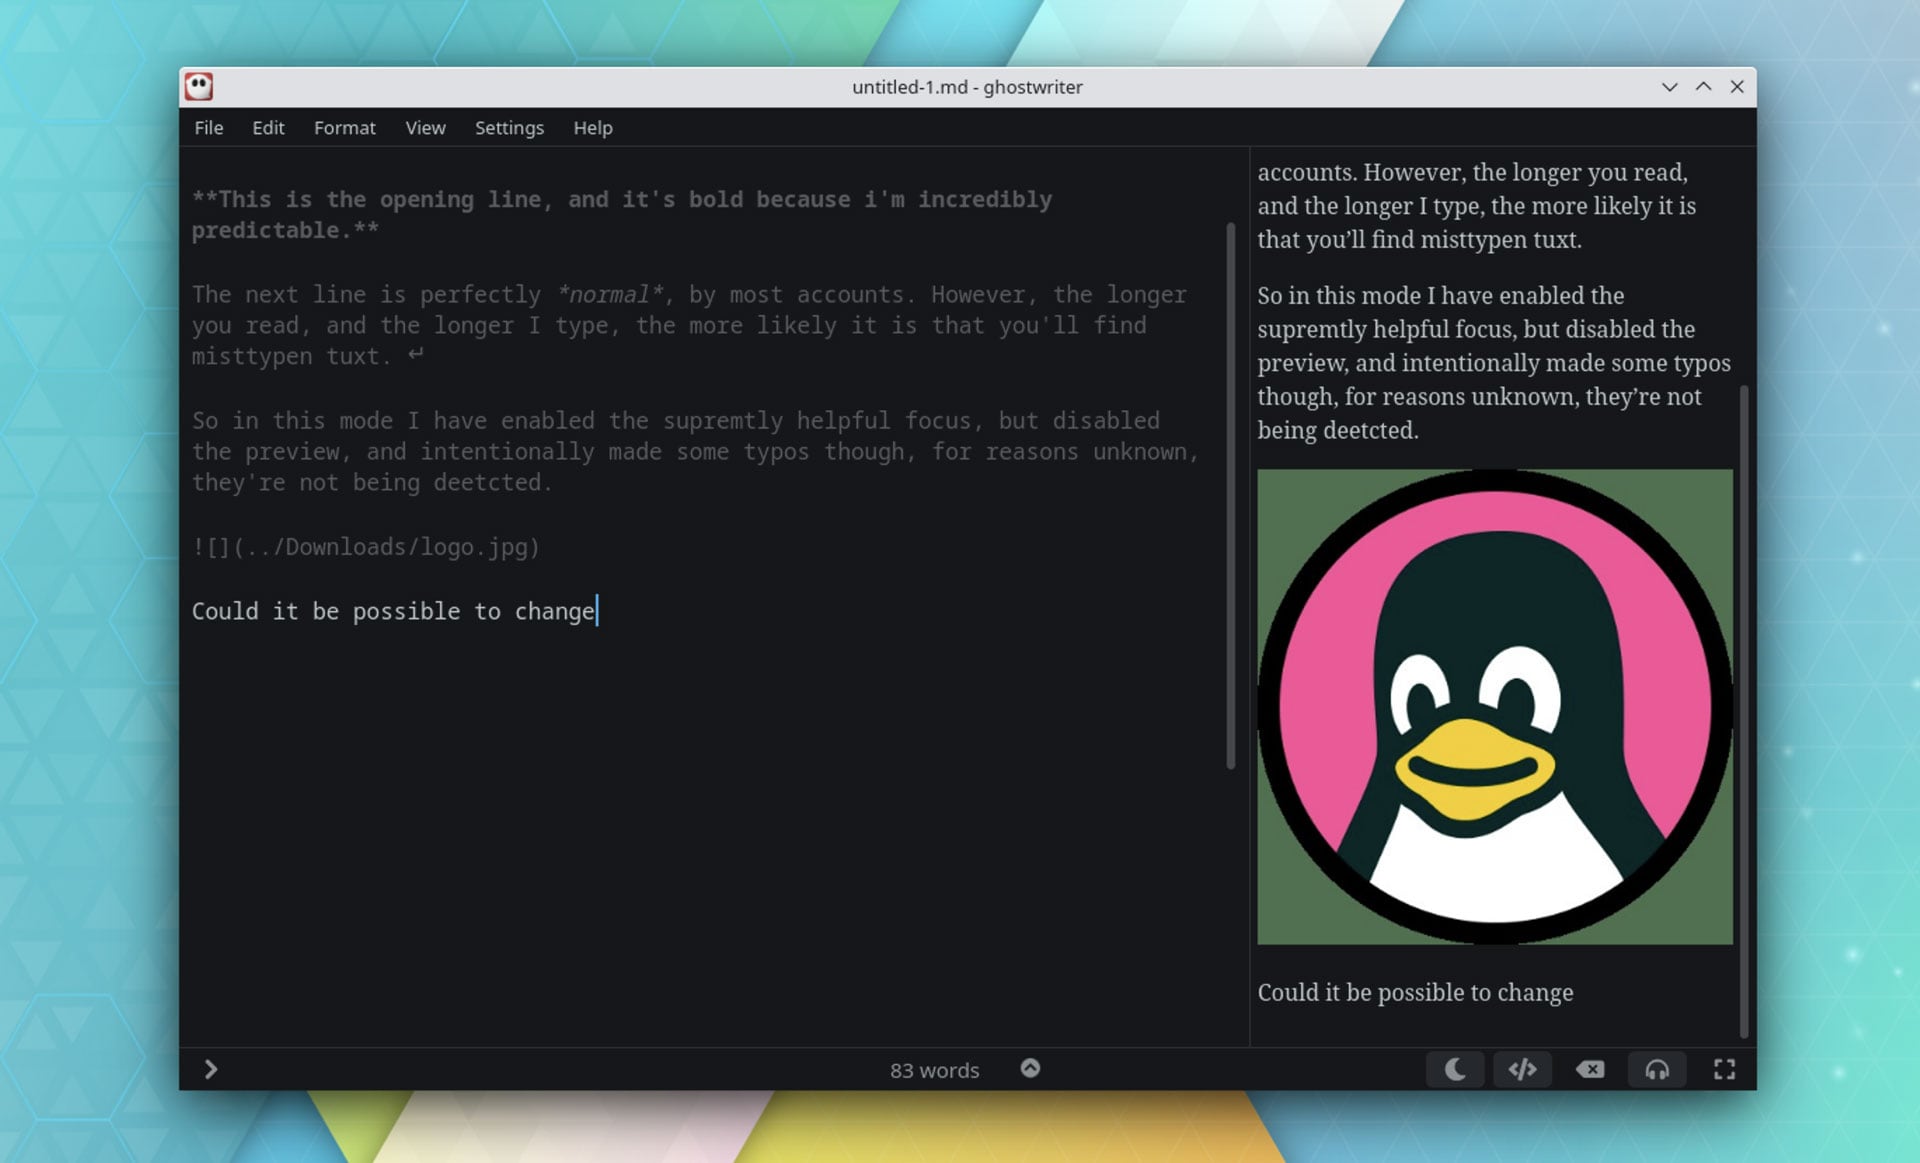Image resolution: width=1920 pixels, height=1163 pixels.
Task: Toggle Hemingway mode with the backspace icon
Action: click(x=1590, y=1069)
